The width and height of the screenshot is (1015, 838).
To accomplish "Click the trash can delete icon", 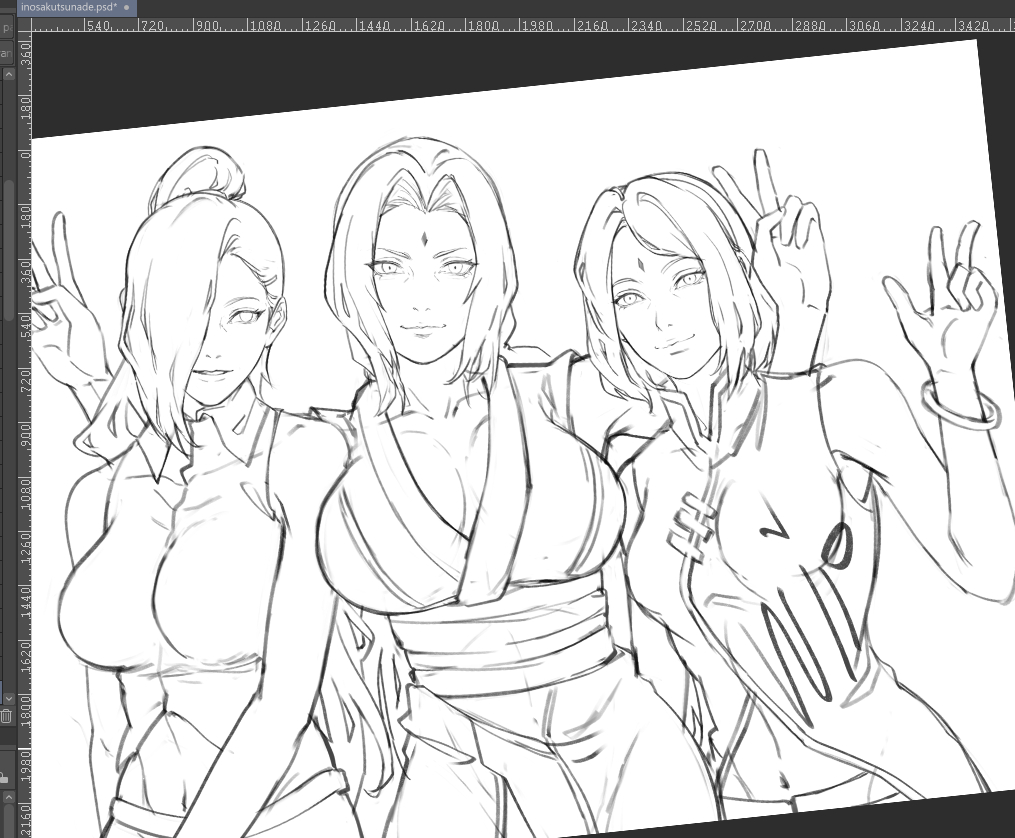I will click(6, 716).
